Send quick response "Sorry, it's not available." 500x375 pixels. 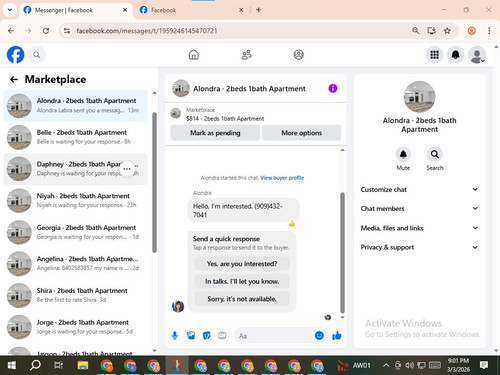pos(242,299)
